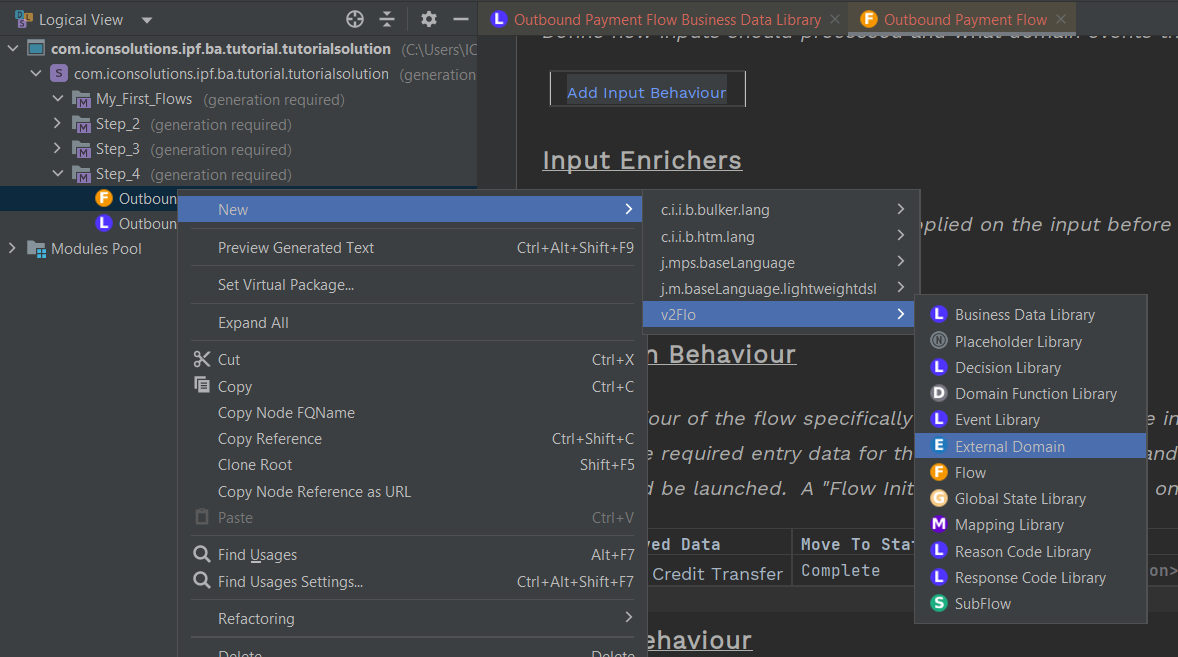Close the Outbound Payment Flow tab
Screen dimensions: 1178x657
pyautogui.click(x=1060, y=19)
